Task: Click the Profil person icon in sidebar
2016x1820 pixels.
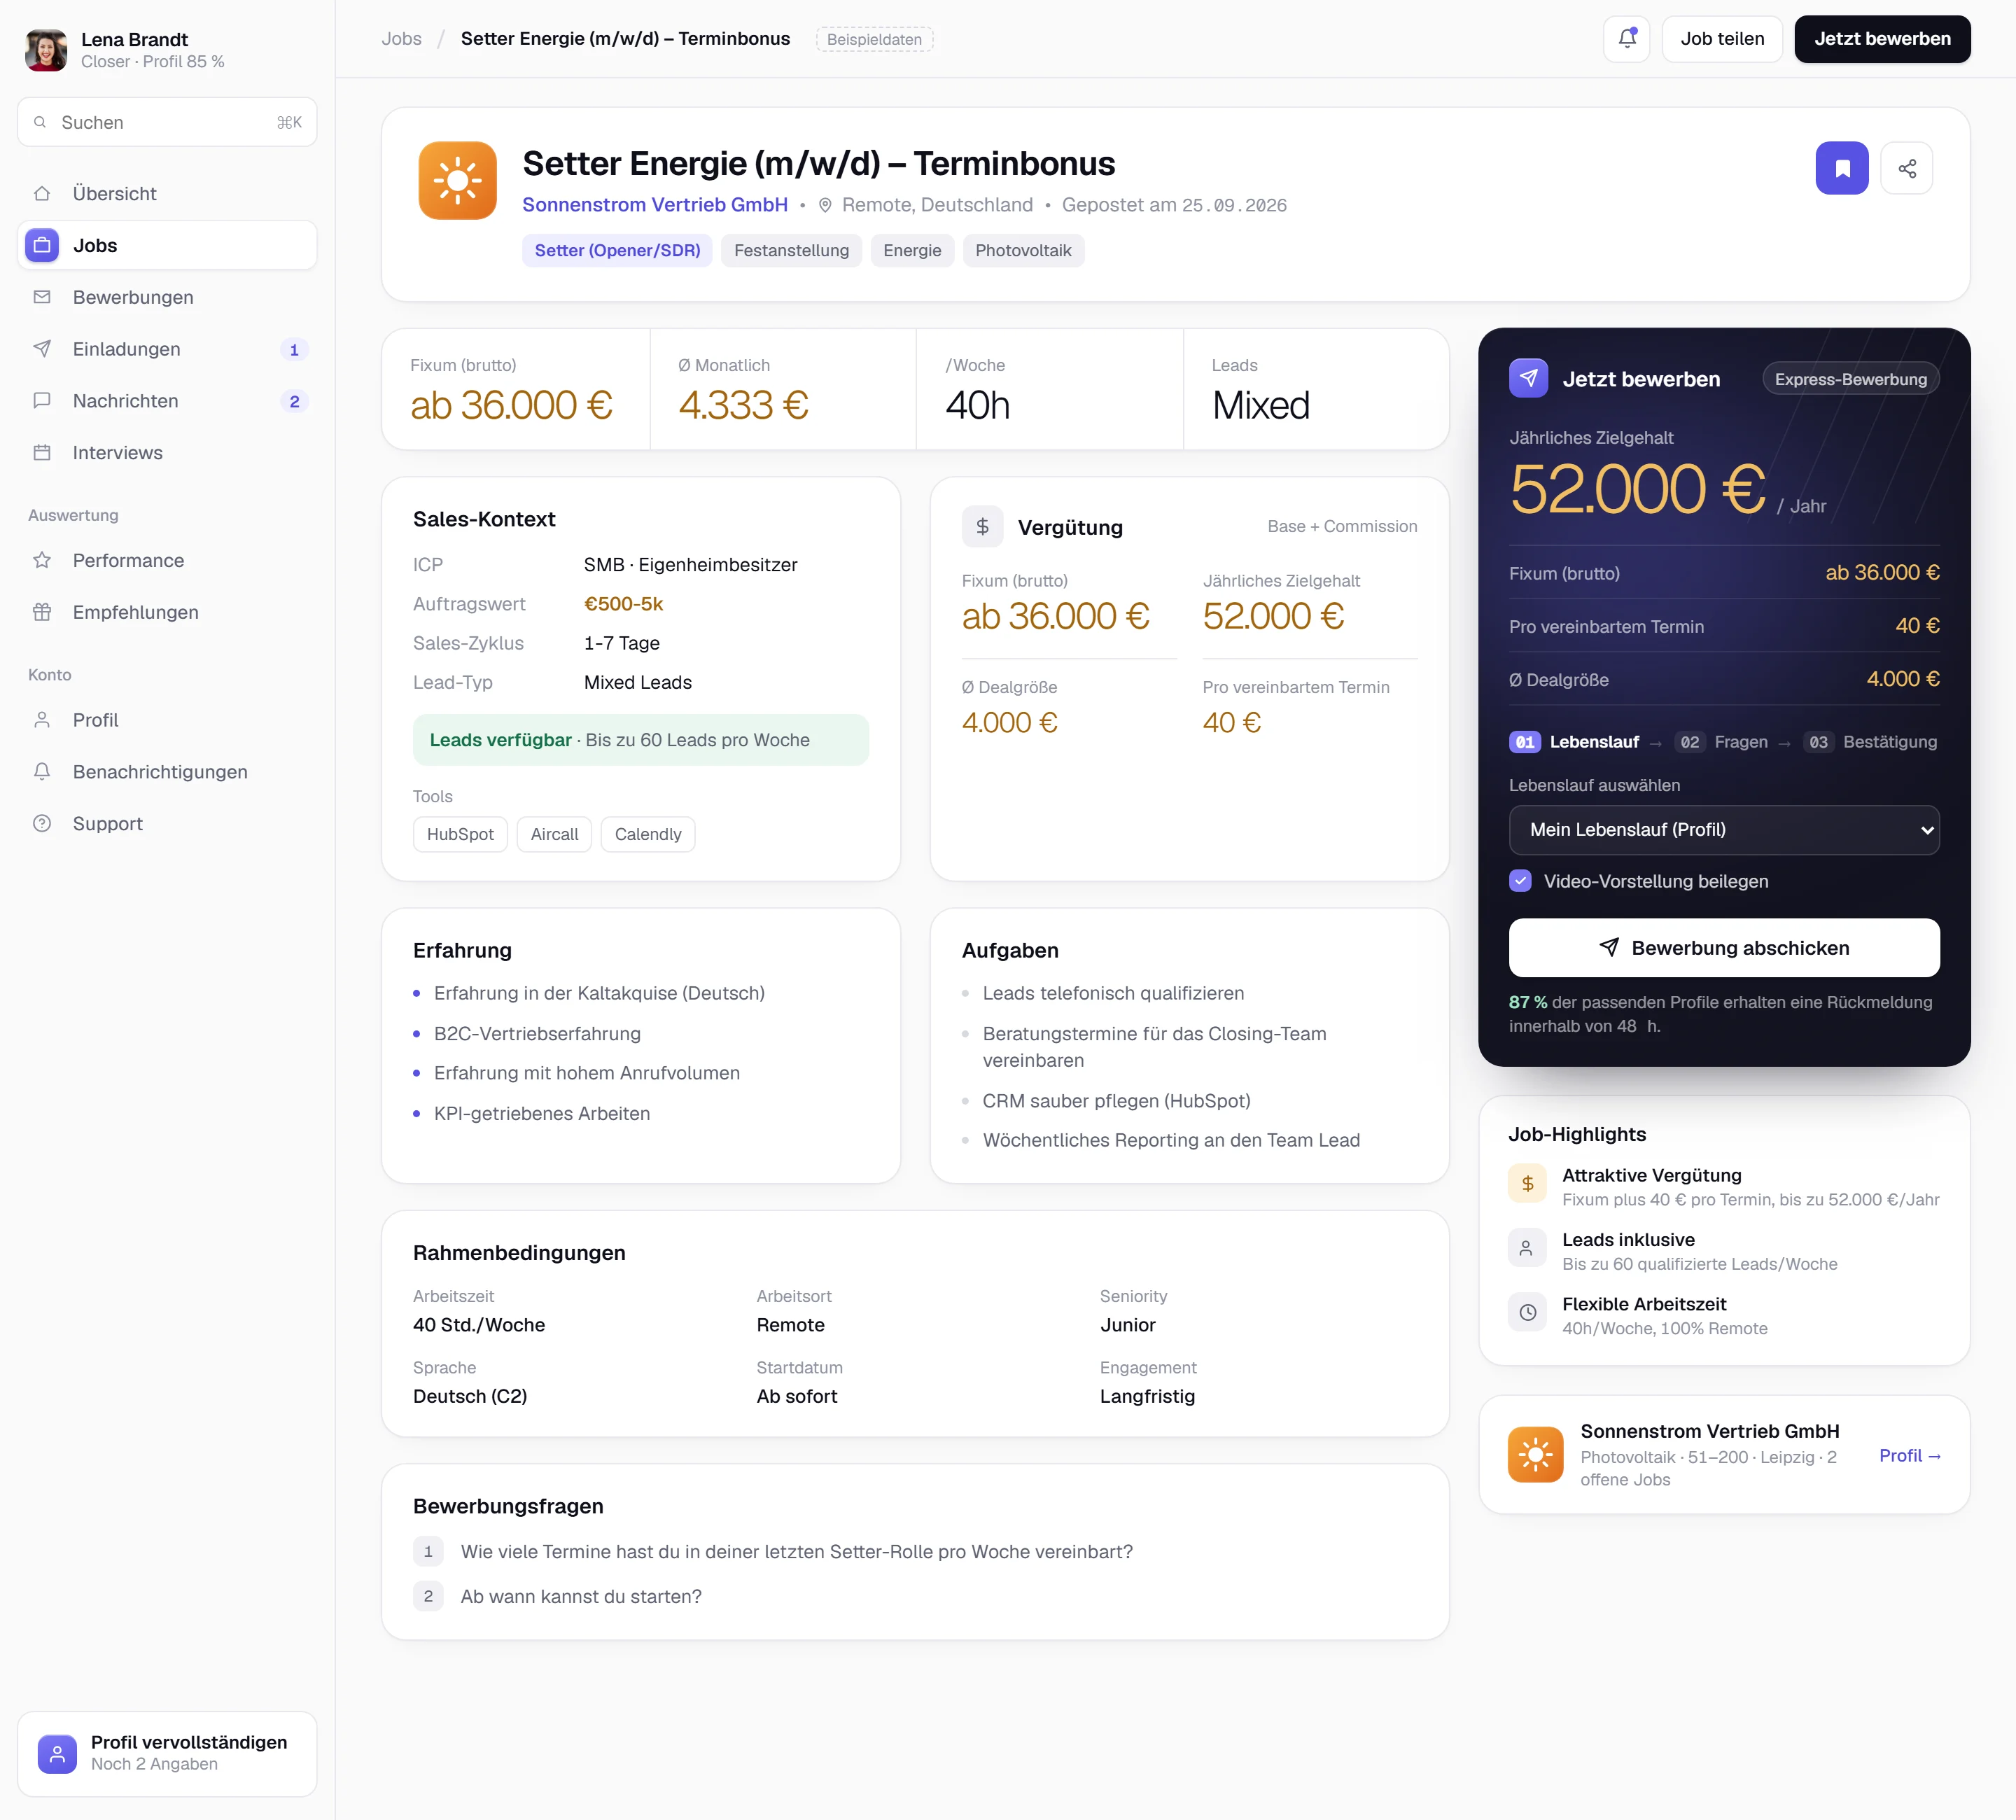Action: pos(42,721)
